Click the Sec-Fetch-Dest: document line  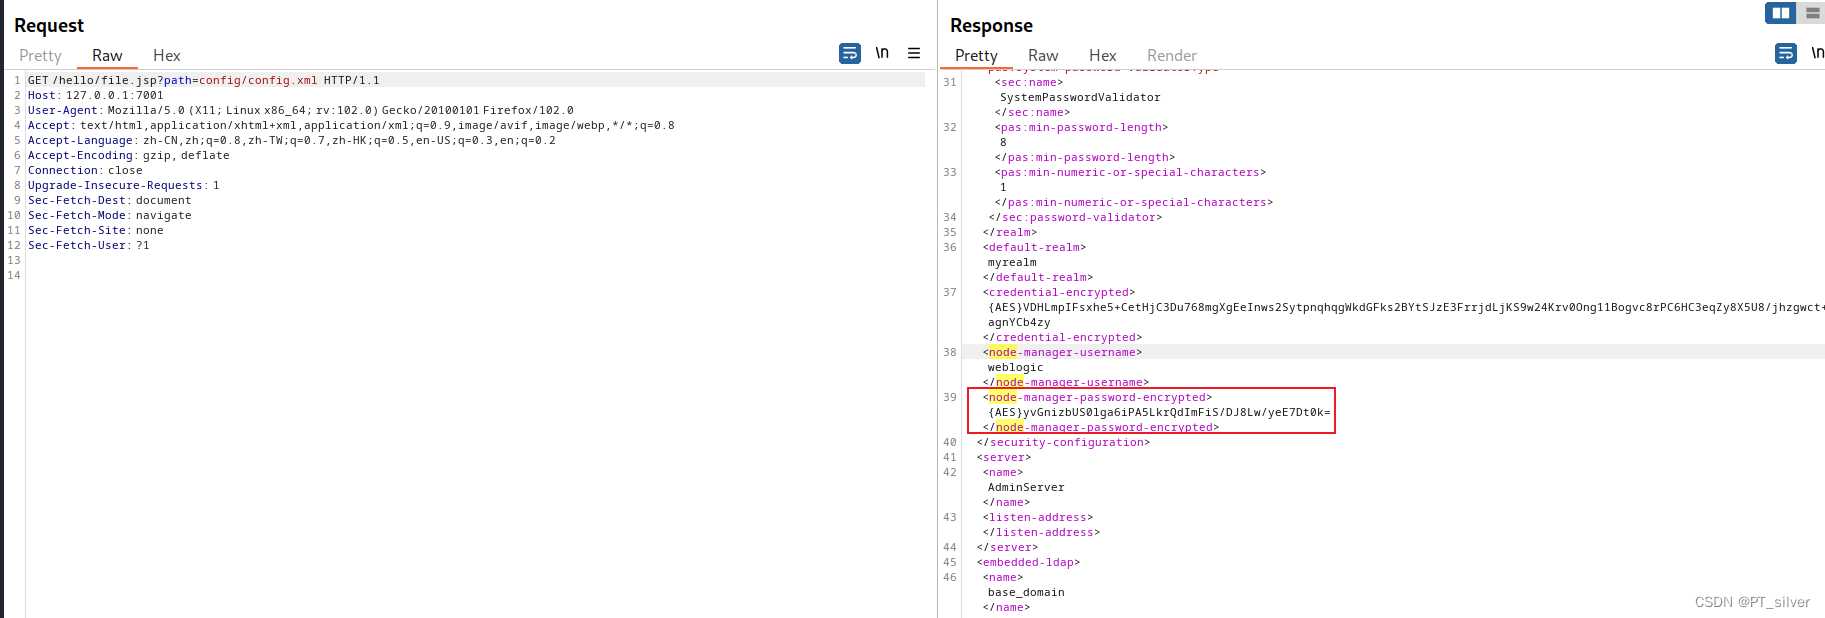tap(109, 200)
